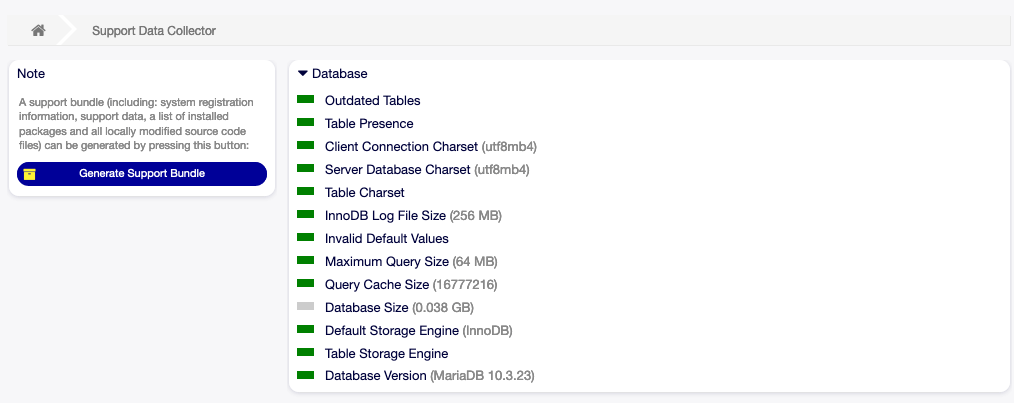Viewport: 1014px width, 403px height.
Task: Select the Client Connection Charset entry
Action: (401, 147)
